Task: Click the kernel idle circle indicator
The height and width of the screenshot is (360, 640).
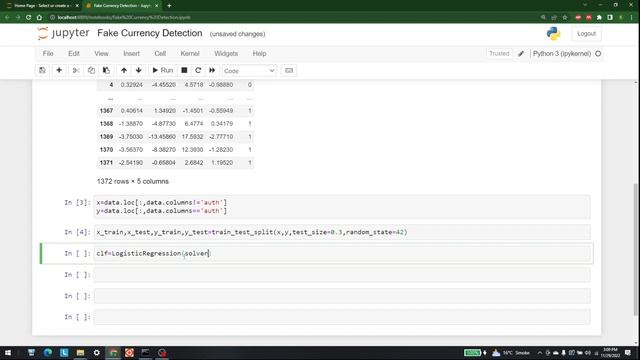Action: [x=598, y=53]
